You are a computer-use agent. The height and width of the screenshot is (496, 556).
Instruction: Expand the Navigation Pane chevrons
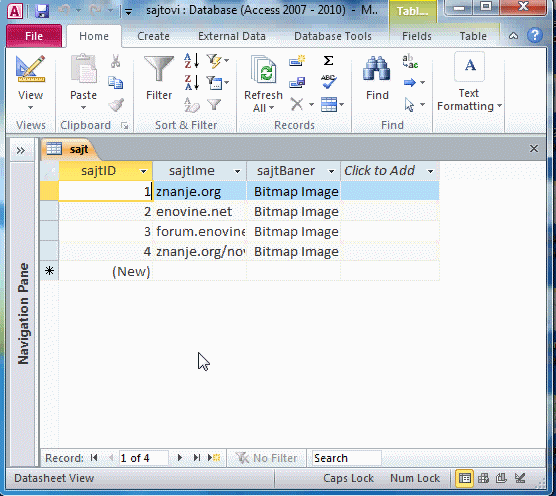point(21,150)
